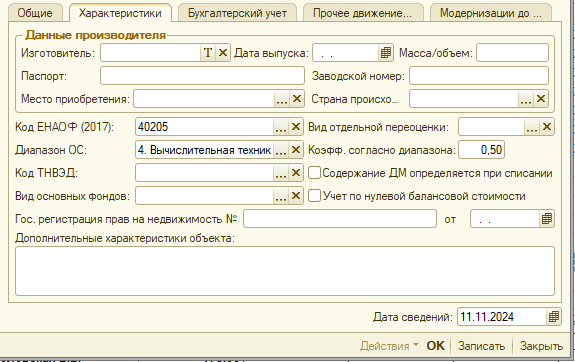Click the Страна происхождения input field
This screenshot has height=362, width=575.
tap(464, 99)
